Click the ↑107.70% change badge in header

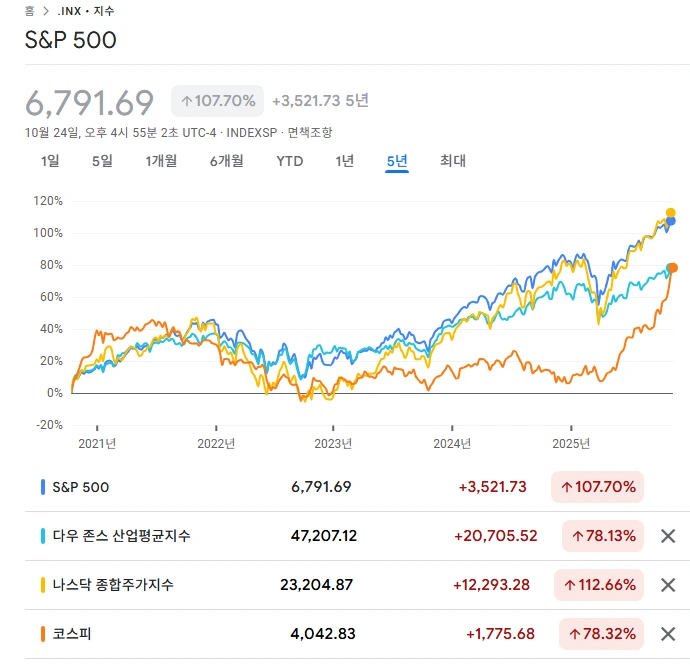tap(217, 101)
